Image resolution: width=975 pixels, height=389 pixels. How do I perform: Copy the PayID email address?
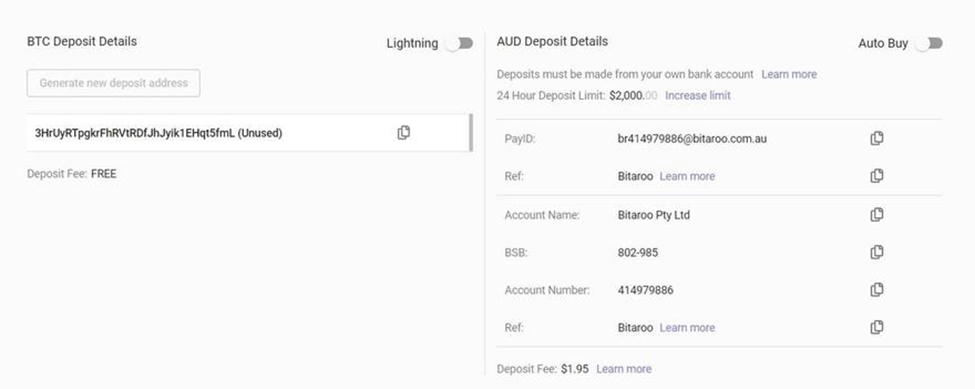pyautogui.click(x=877, y=139)
